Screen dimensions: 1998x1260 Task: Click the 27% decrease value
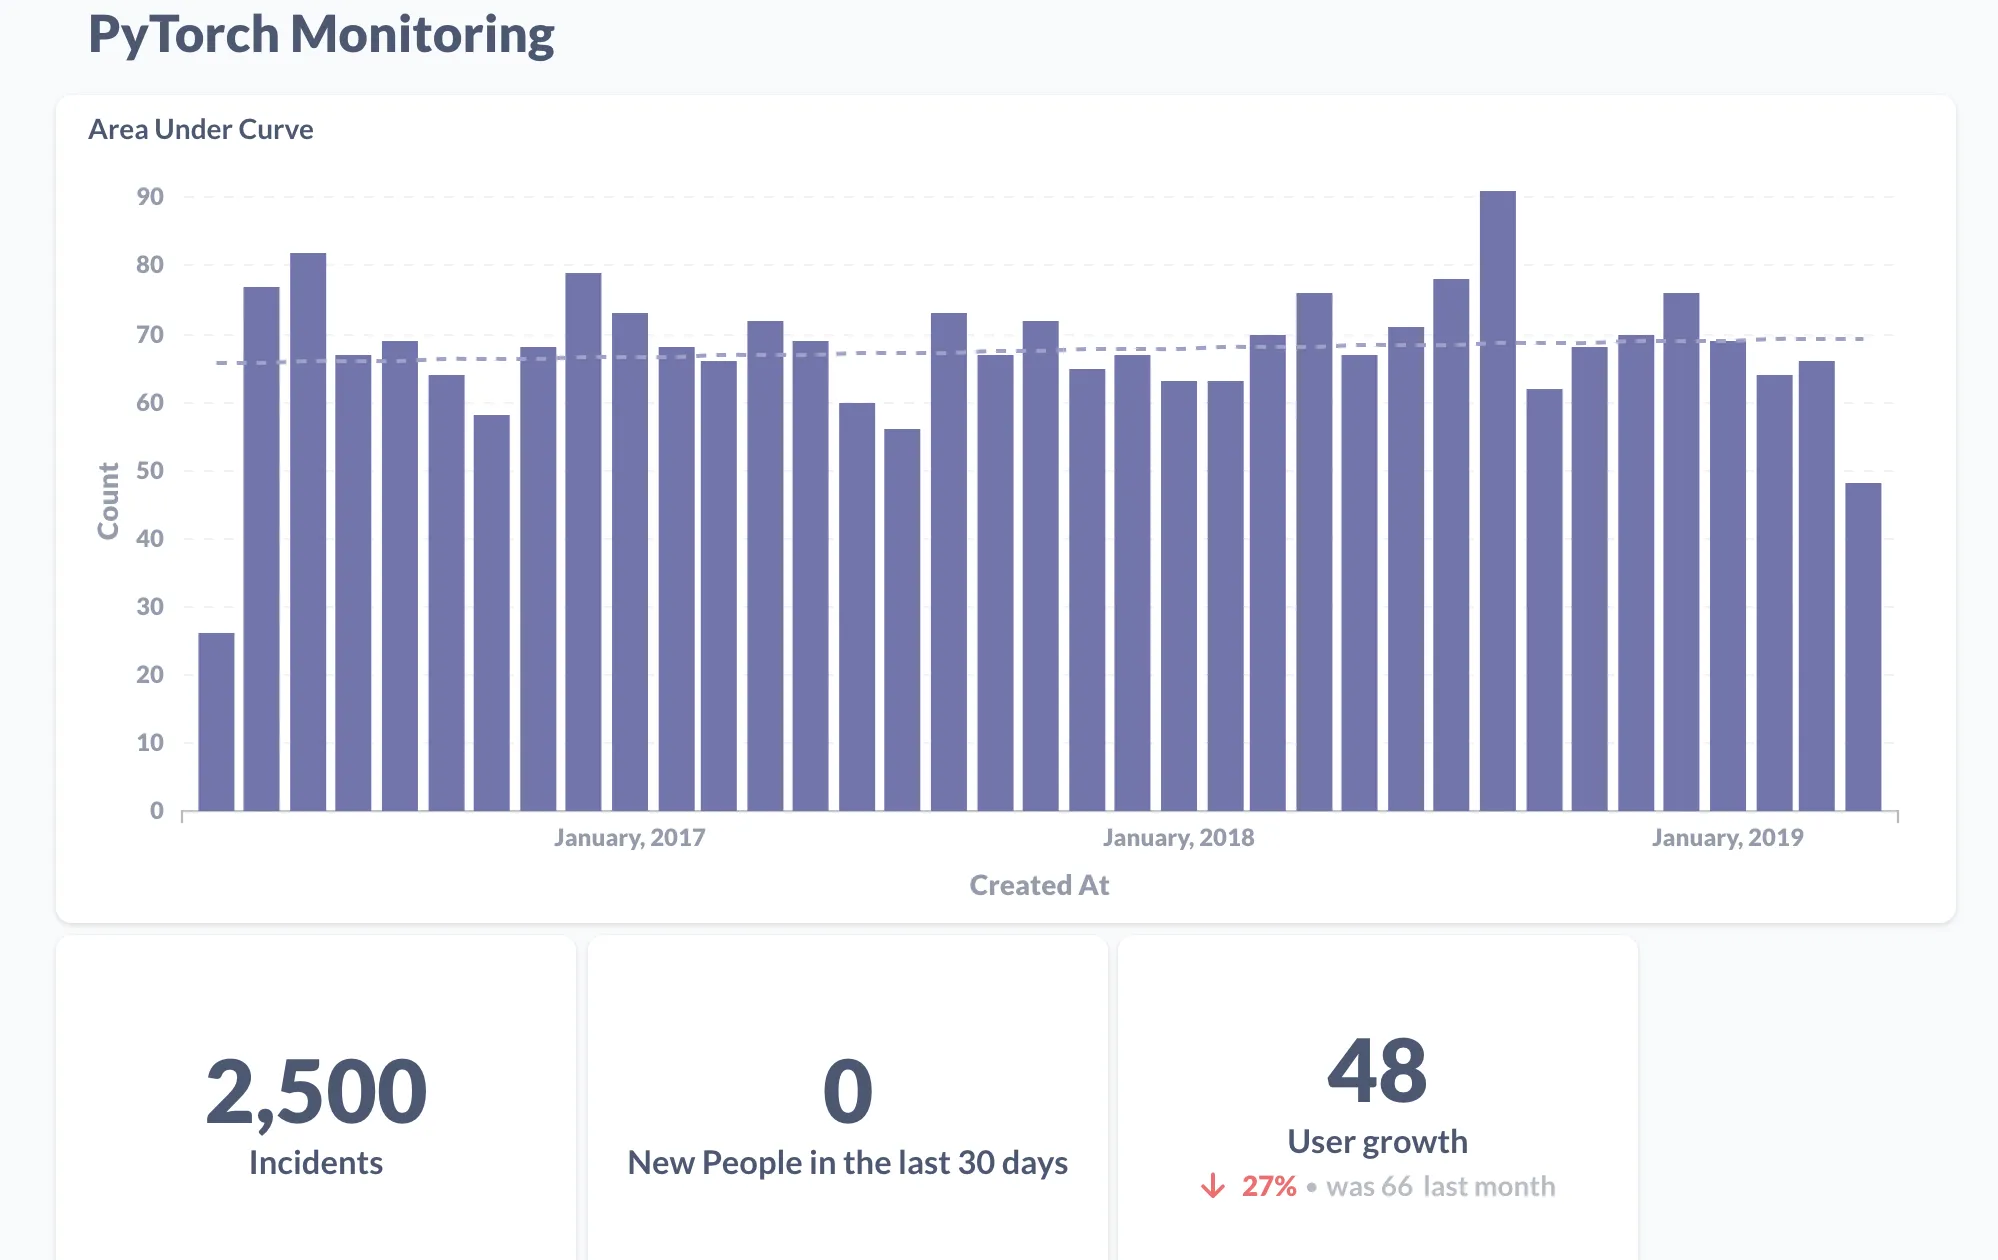click(x=1269, y=1186)
